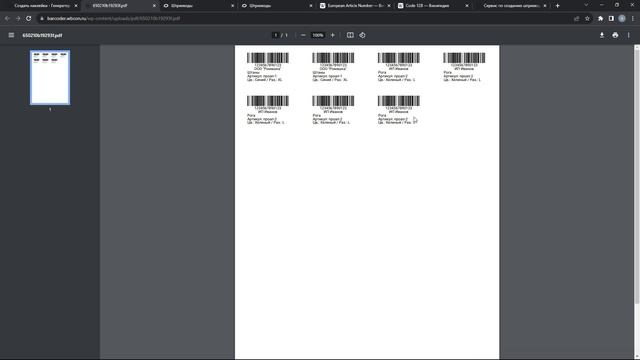640x360 pixels.
Task: Go forward in browser history
Action: coord(18,18)
